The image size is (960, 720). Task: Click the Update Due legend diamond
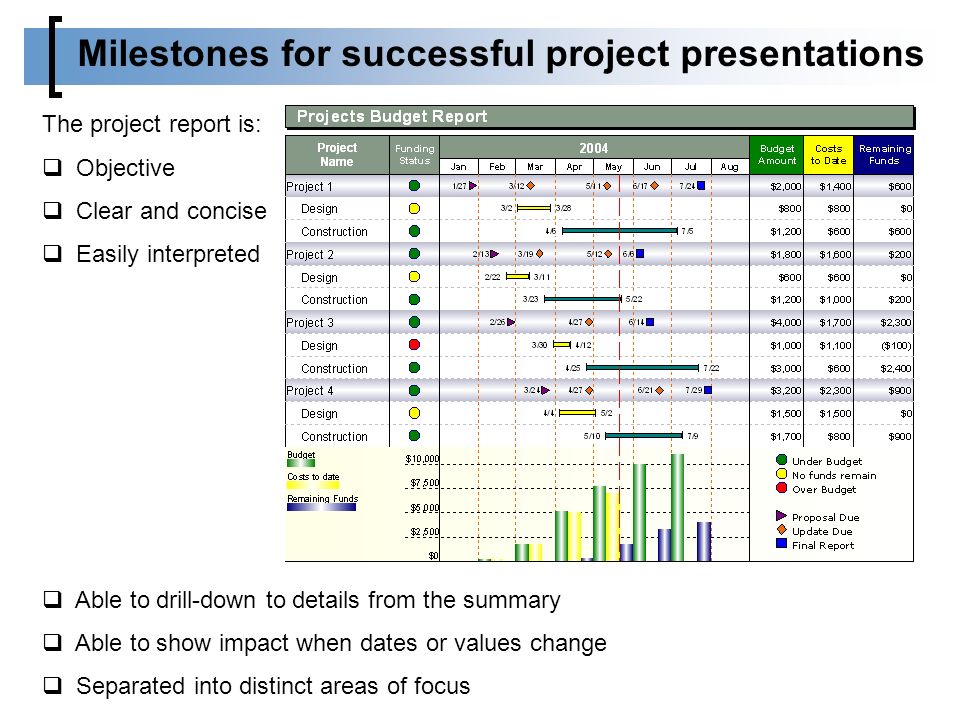782,530
